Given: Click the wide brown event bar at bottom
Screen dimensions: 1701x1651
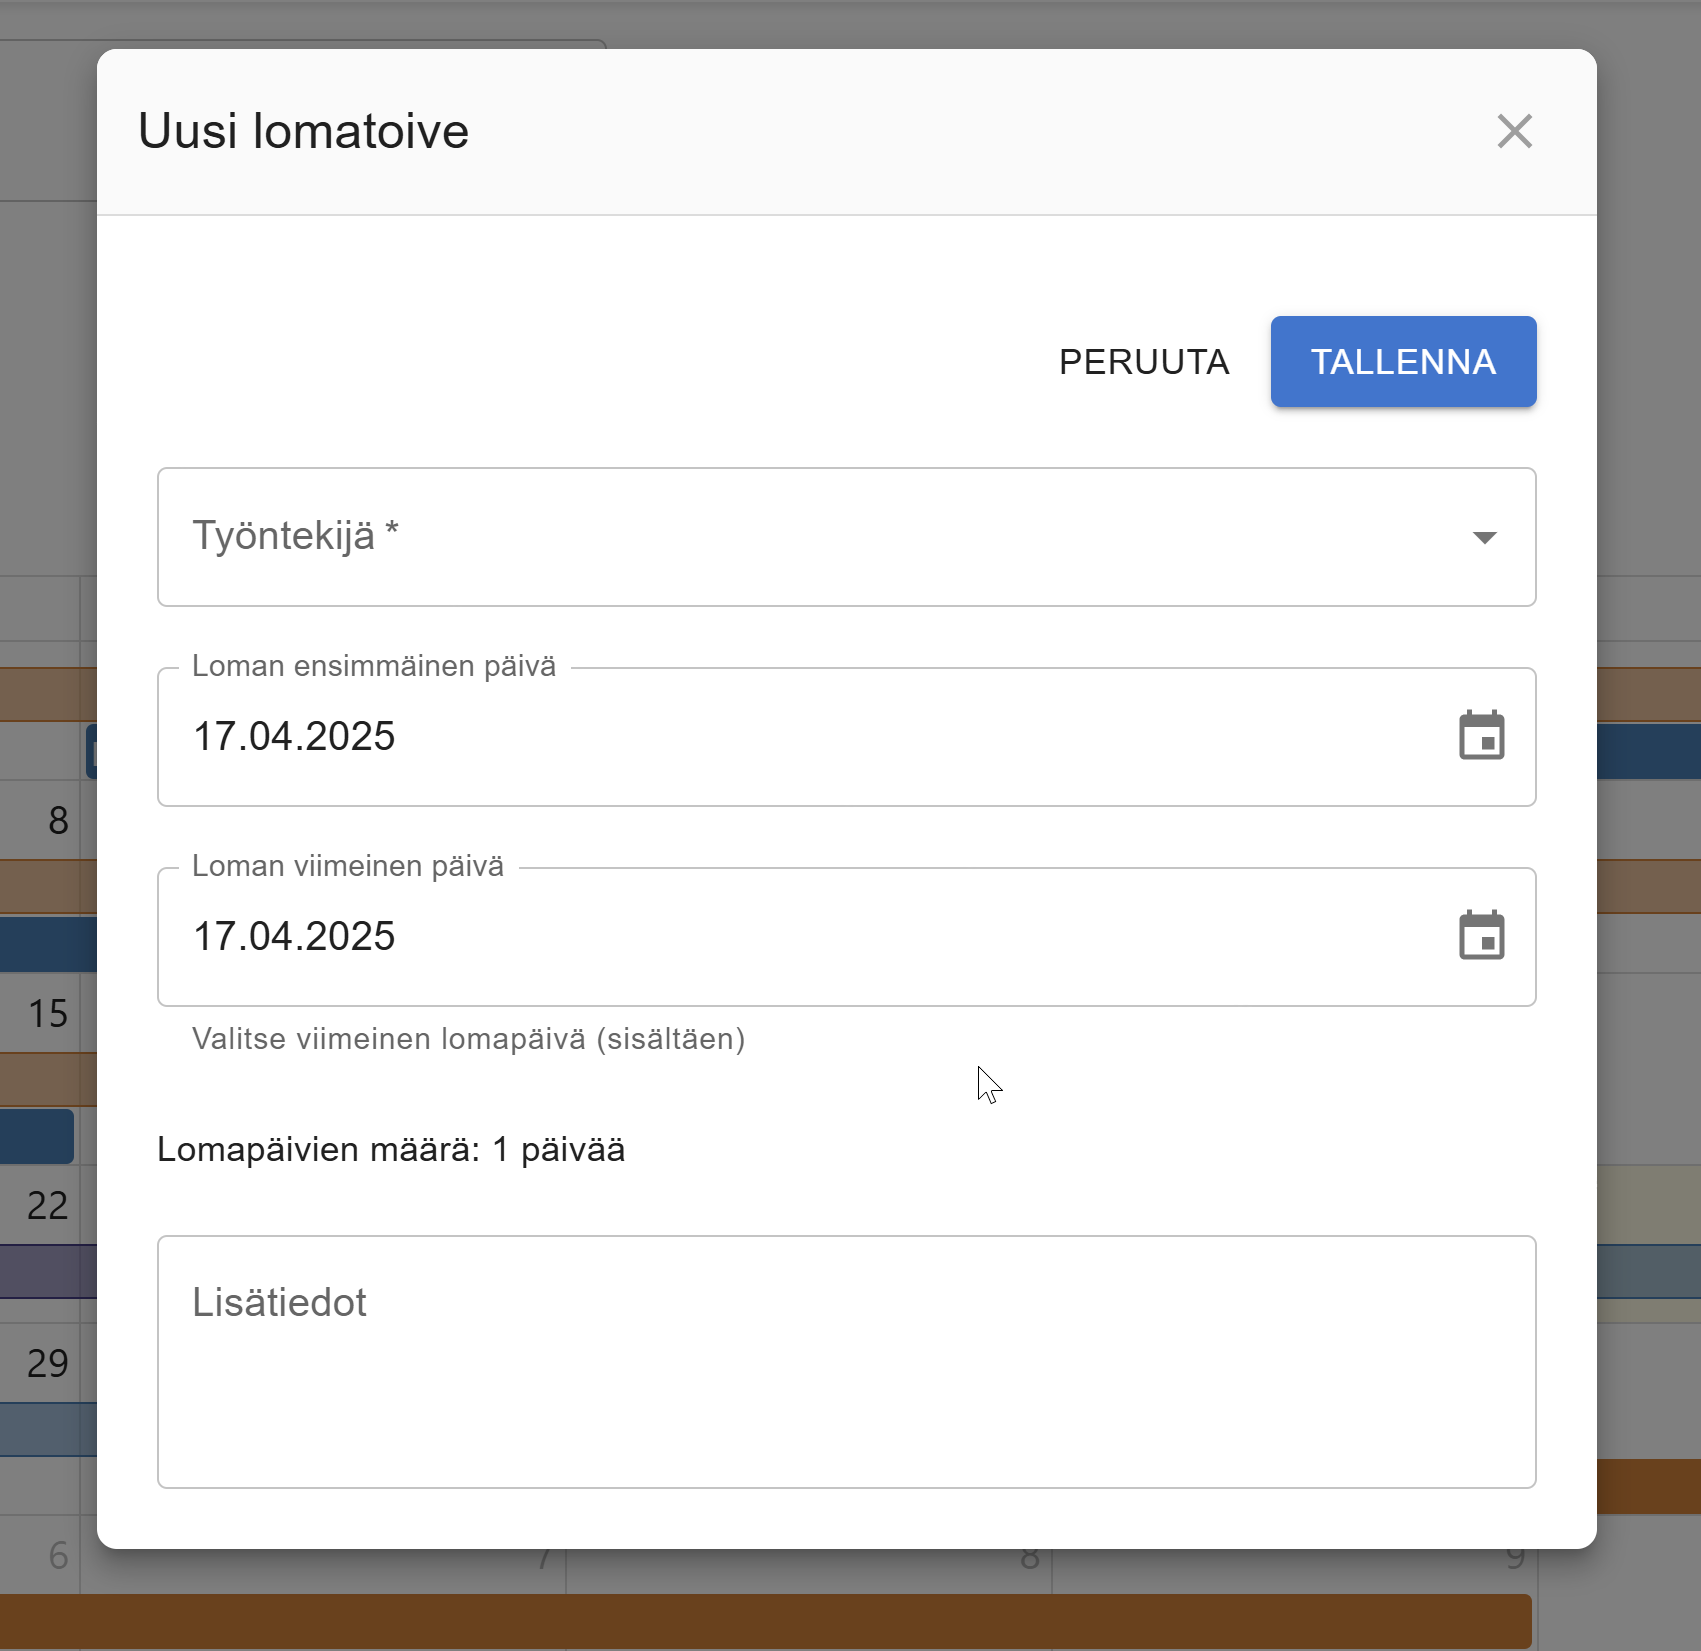Looking at the screenshot, I should click(765, 1620).
